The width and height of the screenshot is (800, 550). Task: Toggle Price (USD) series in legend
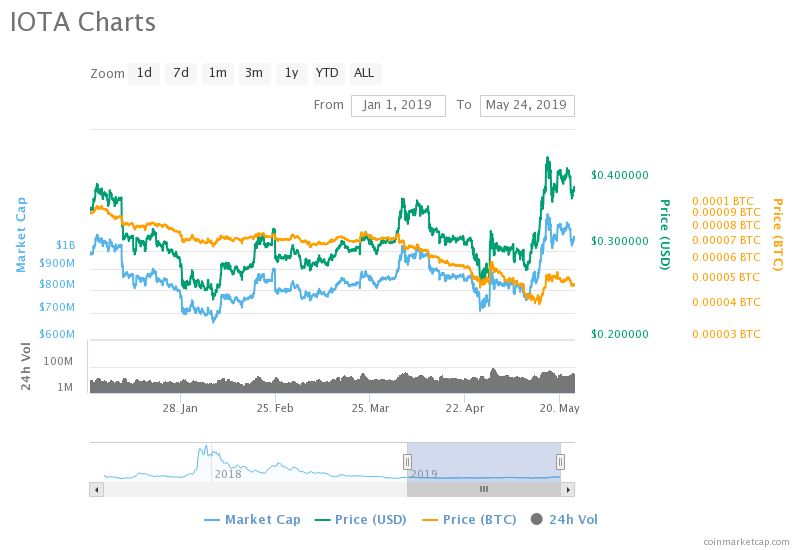pyautogui.click(x=361, y=520)
